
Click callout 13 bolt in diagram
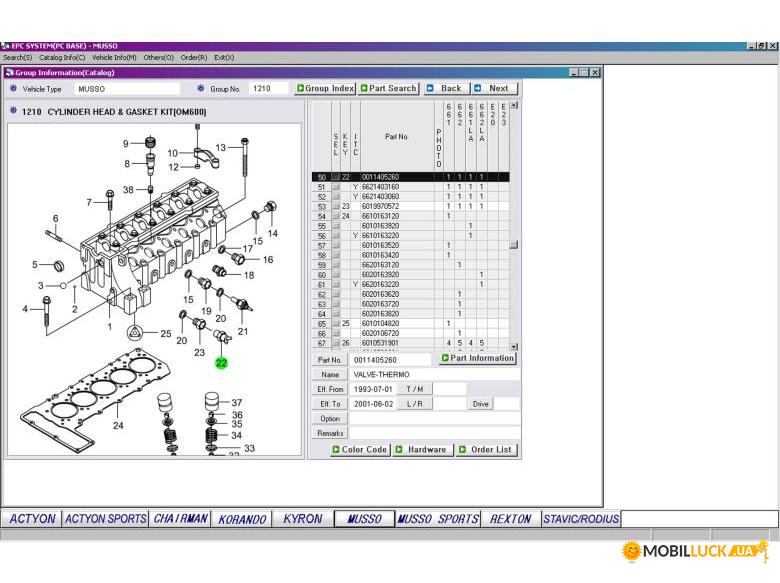220,148
